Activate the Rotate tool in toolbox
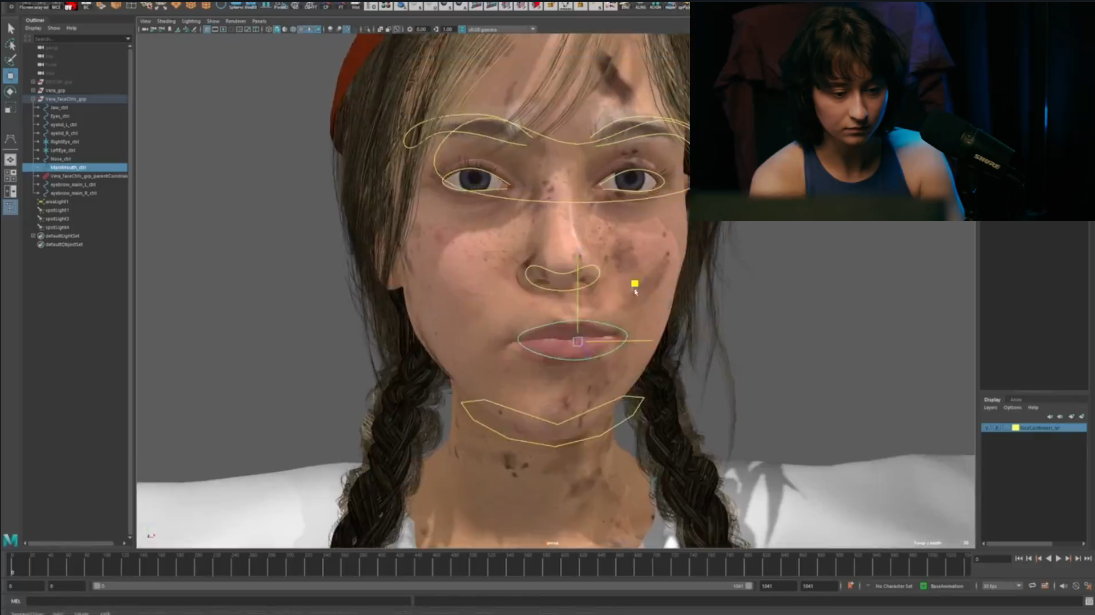Image resolution: width=1095 pixels, height=615 pixels. click(x=11, y=91)
